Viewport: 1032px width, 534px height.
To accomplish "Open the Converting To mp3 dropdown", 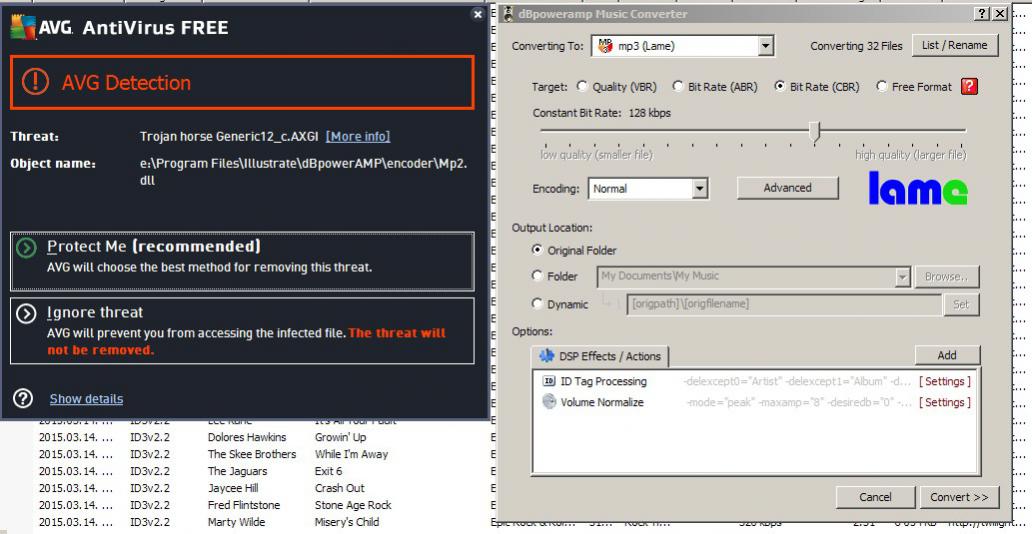I will (765, 46).
